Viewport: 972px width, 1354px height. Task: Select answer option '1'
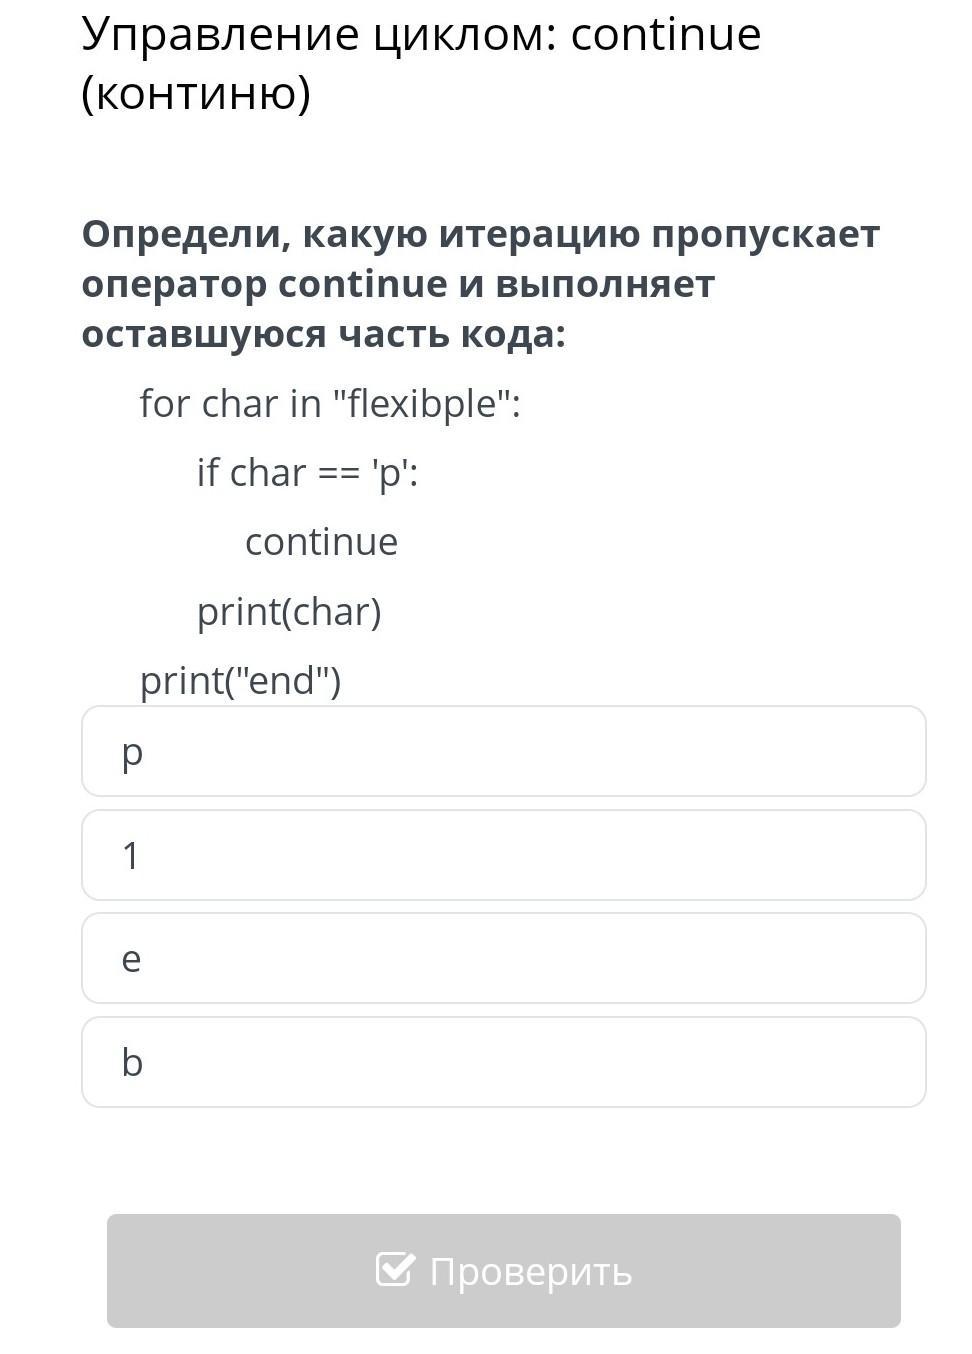pyautogui.click(x=503, y=855)
